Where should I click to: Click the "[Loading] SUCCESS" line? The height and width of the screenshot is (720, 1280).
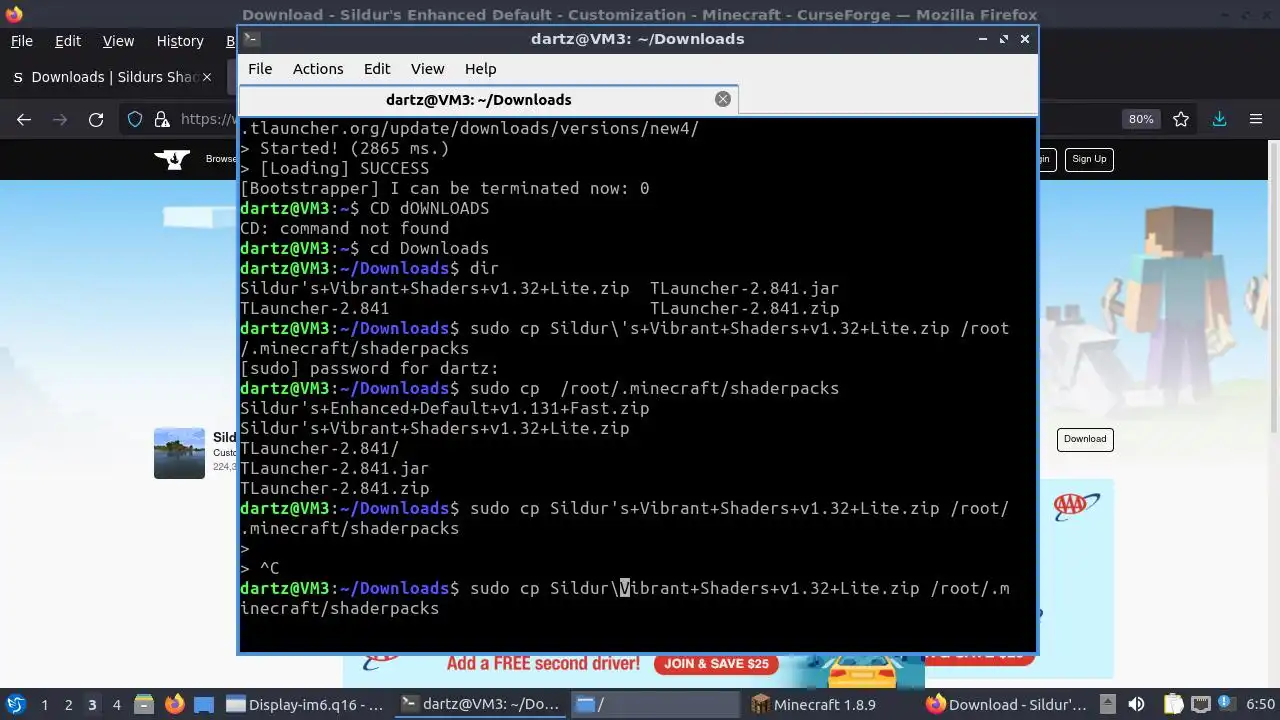coord(335,168)
